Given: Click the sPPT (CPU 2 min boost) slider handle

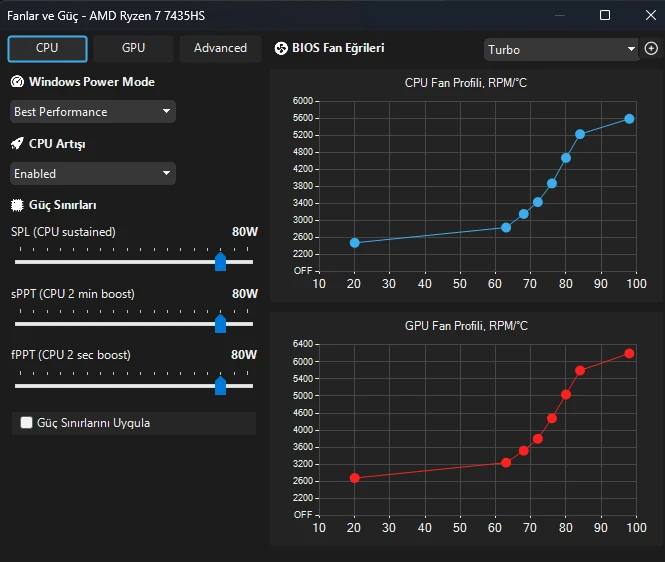Looking at the screenshot, I should [221, 323].
